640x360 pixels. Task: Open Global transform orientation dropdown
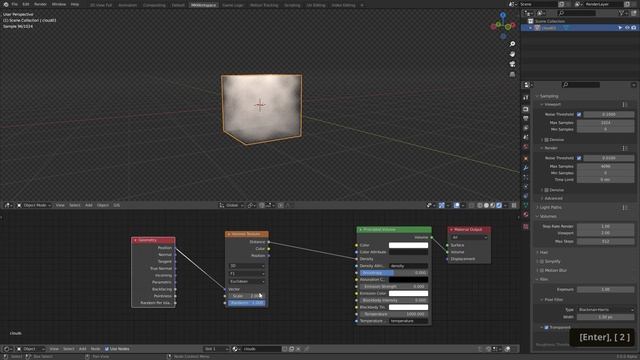tap(231, 205)
